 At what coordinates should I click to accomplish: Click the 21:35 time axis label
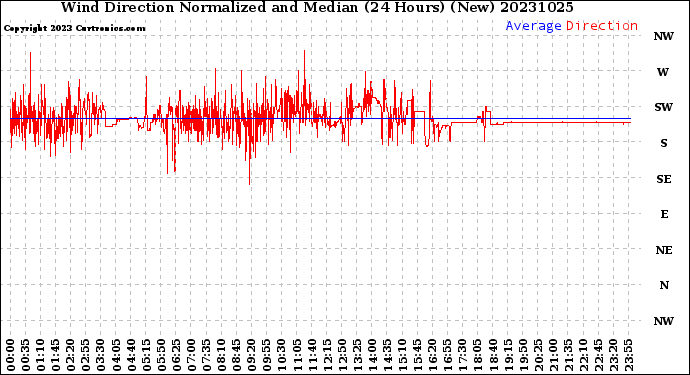568,355
